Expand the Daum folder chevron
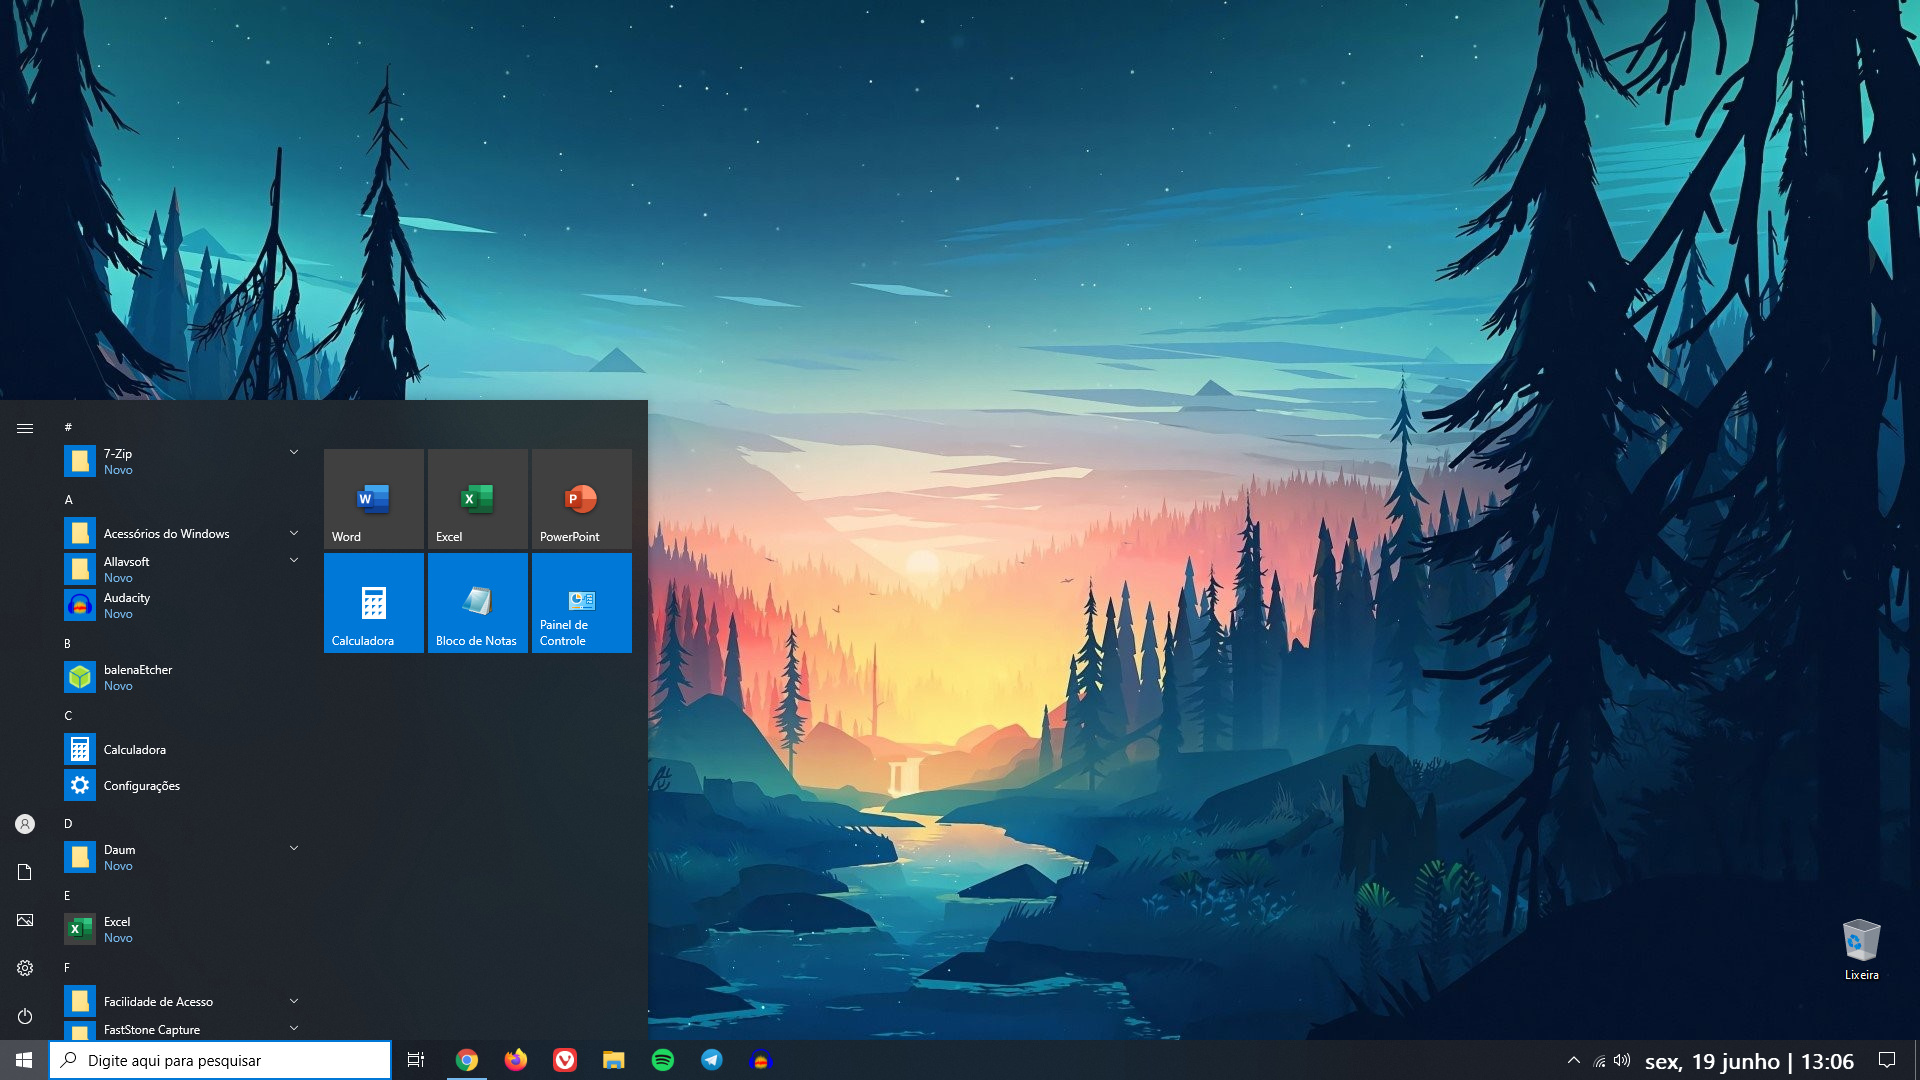This screenshot has height=1080, width=1920. pyautogui.click(x=294, y=849)
